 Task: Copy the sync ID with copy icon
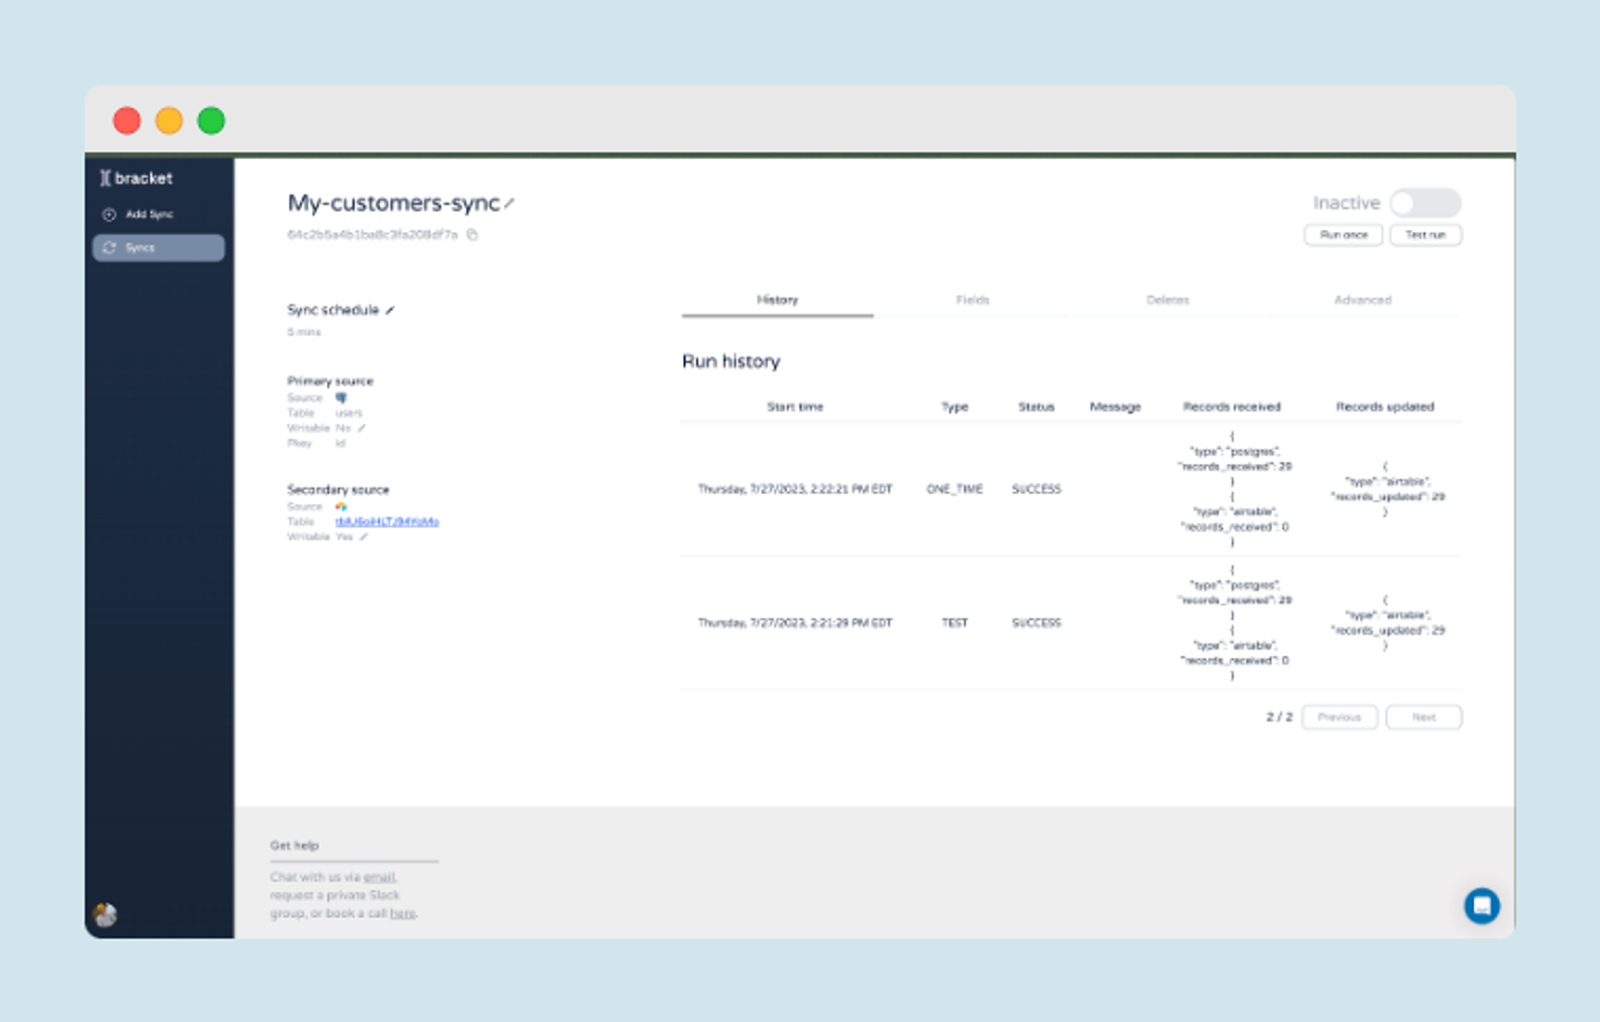473,235
